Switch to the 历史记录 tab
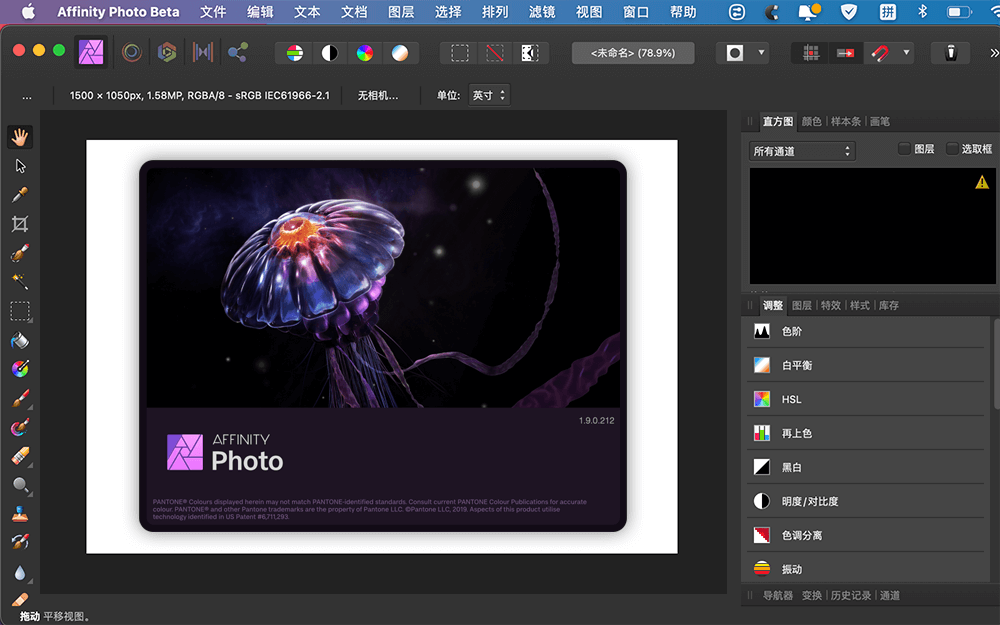Image resolution: width=1000 pixels, height=625 pixels. (x=851, y=595)
